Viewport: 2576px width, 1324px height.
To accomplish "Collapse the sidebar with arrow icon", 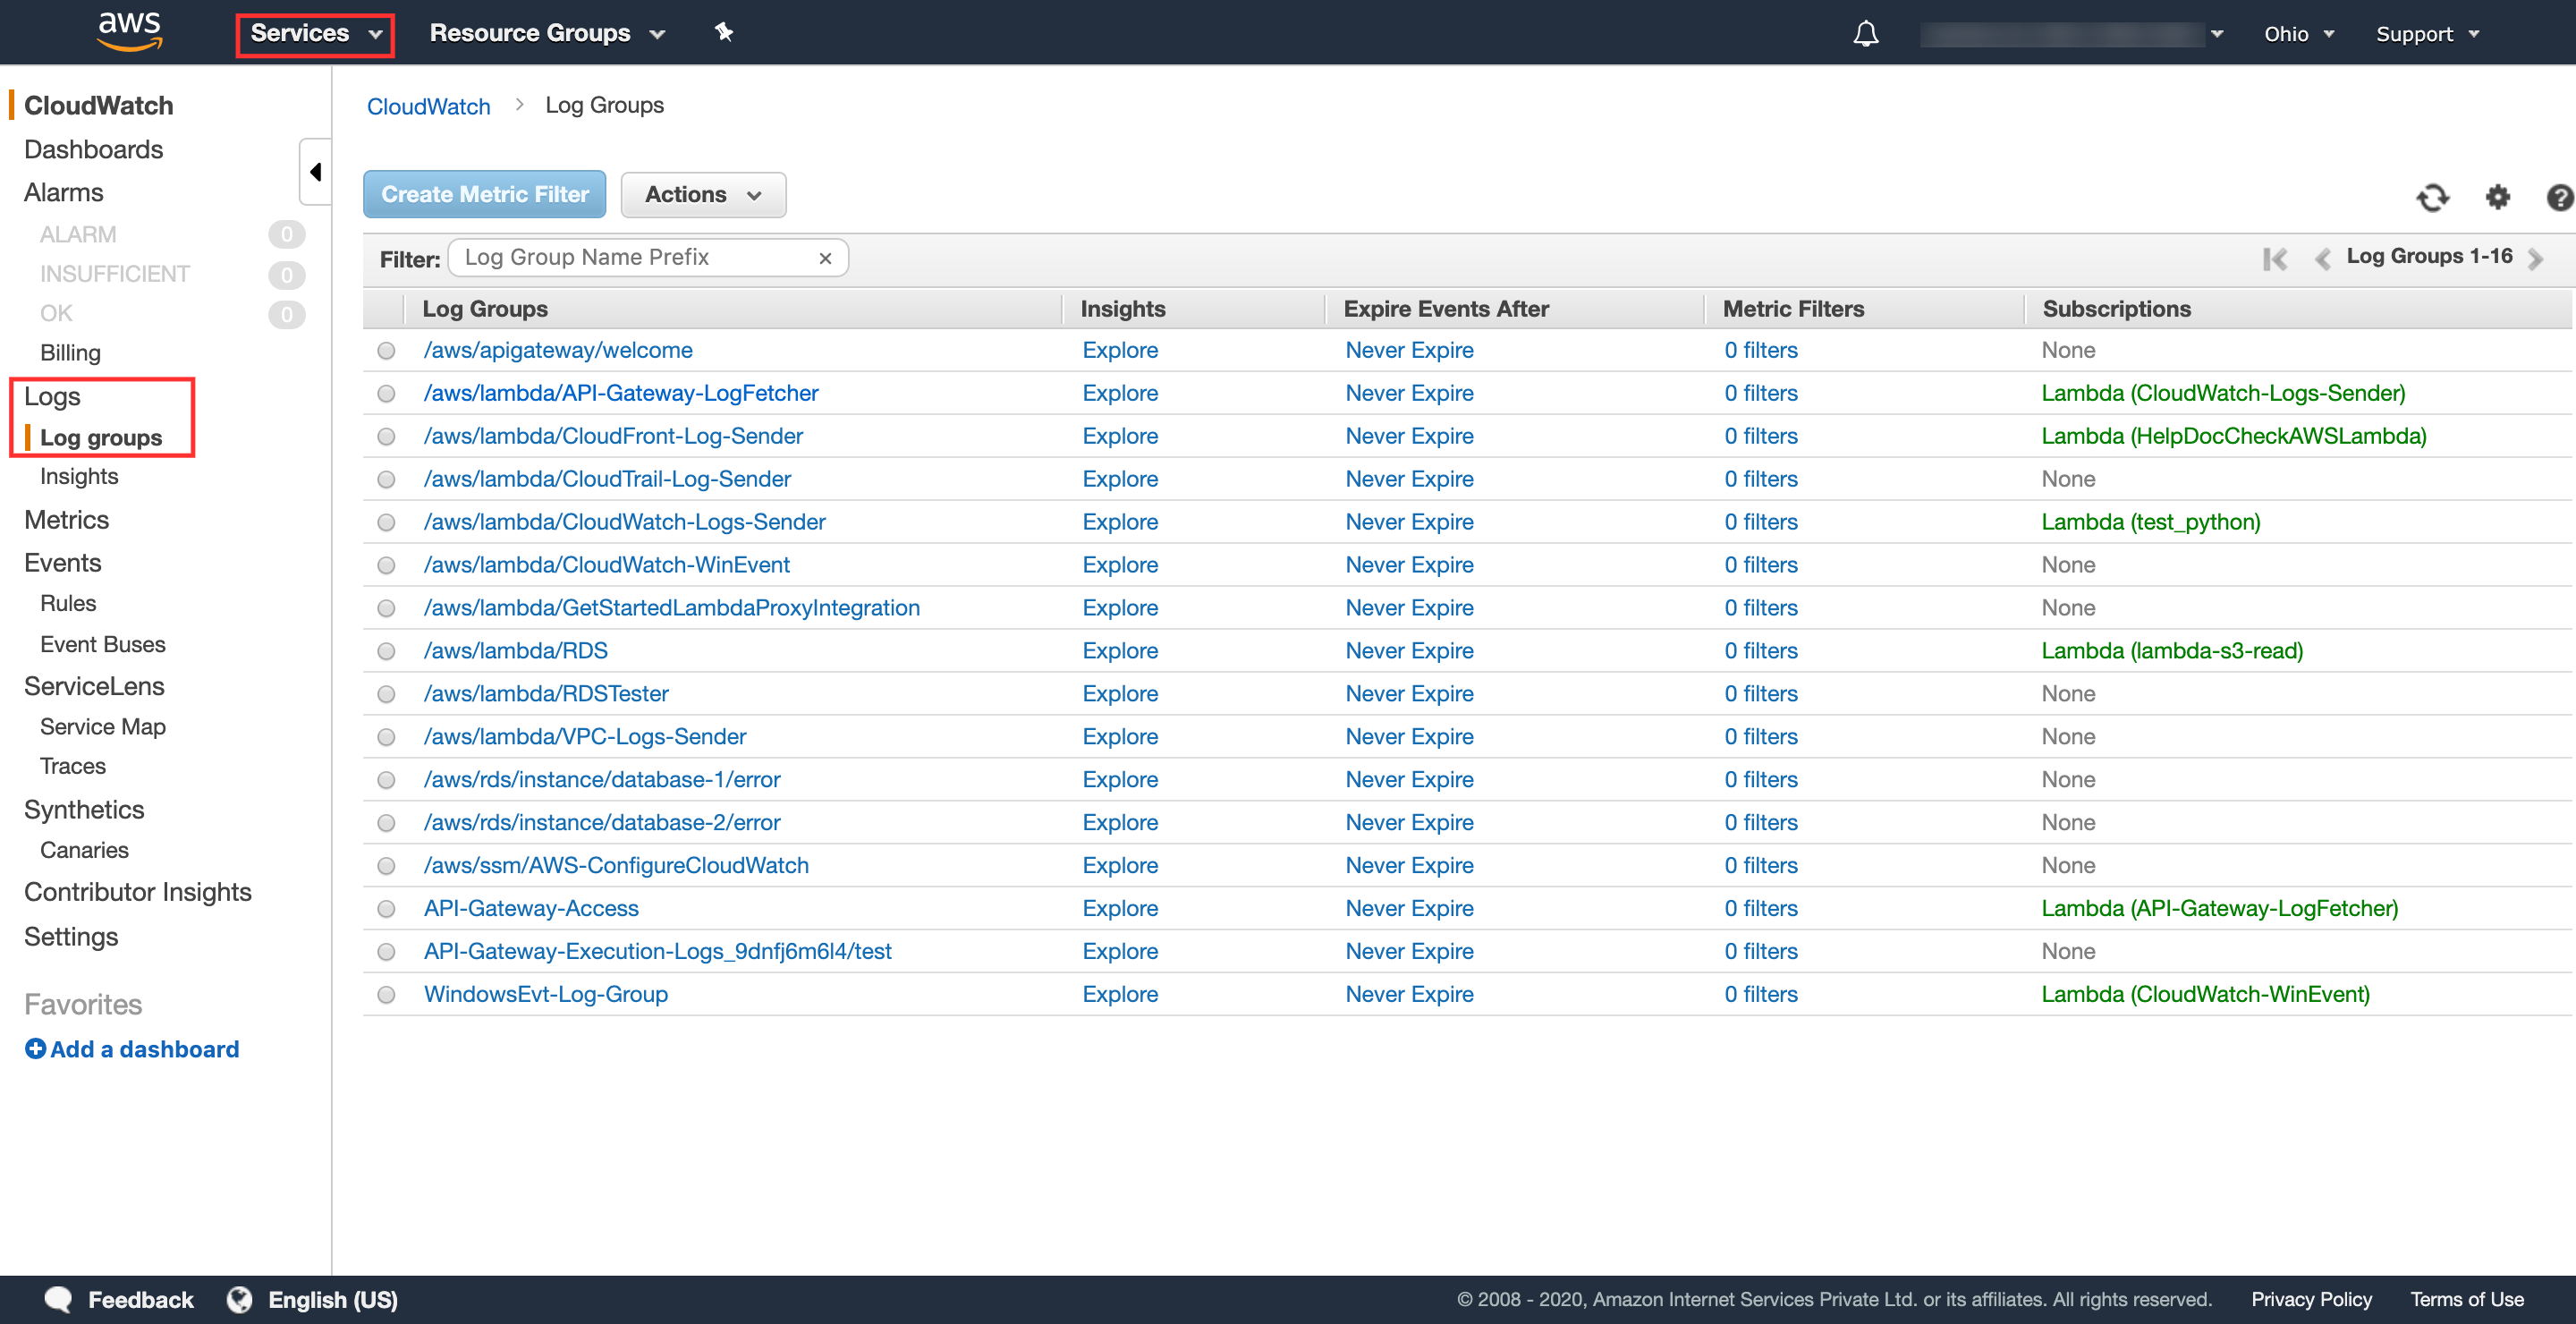I will tap(315, 172).
